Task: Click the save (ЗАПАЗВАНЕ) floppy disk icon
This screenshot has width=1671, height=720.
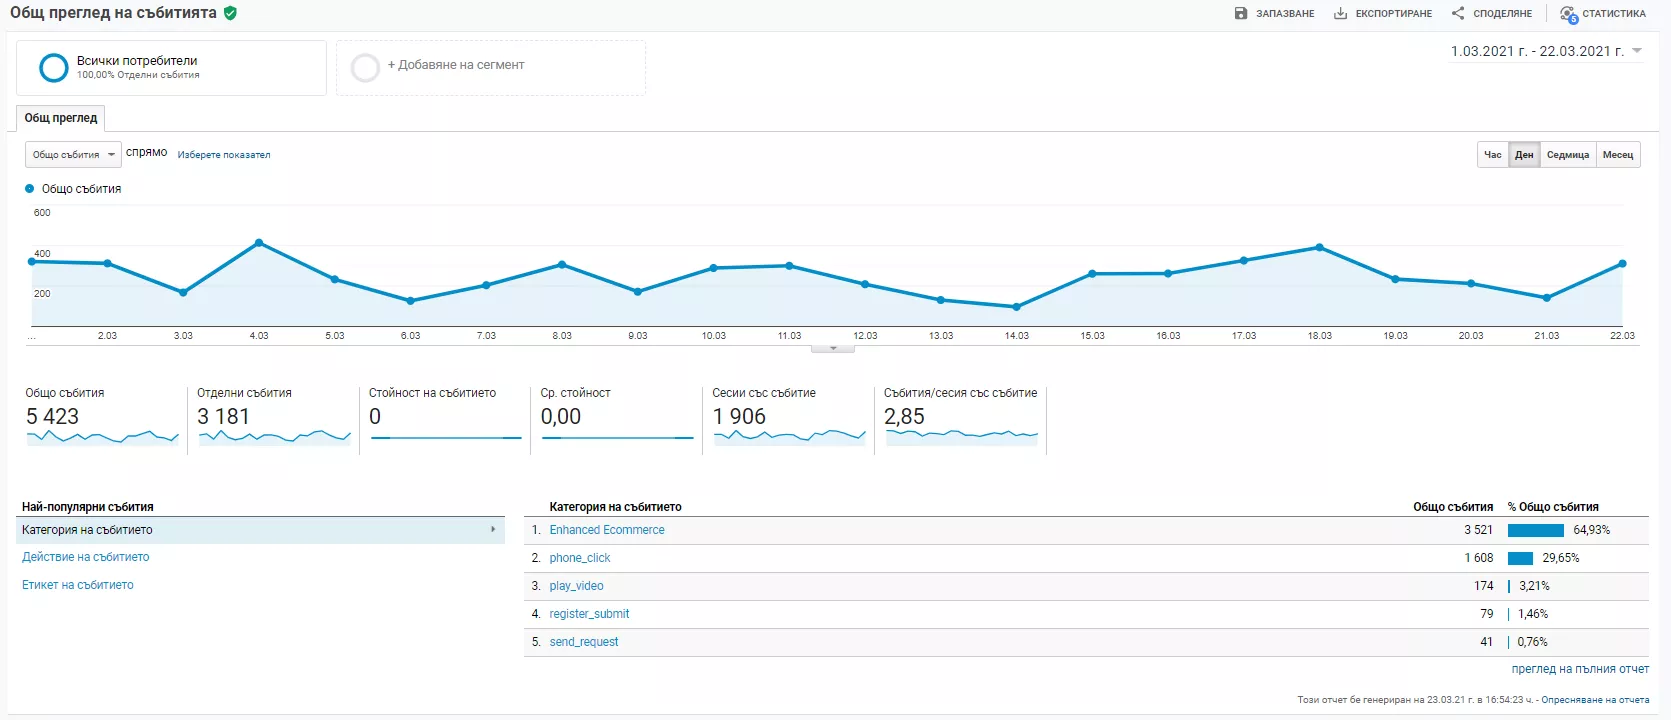Action: pyautogui.click(x=1241, y=13)
